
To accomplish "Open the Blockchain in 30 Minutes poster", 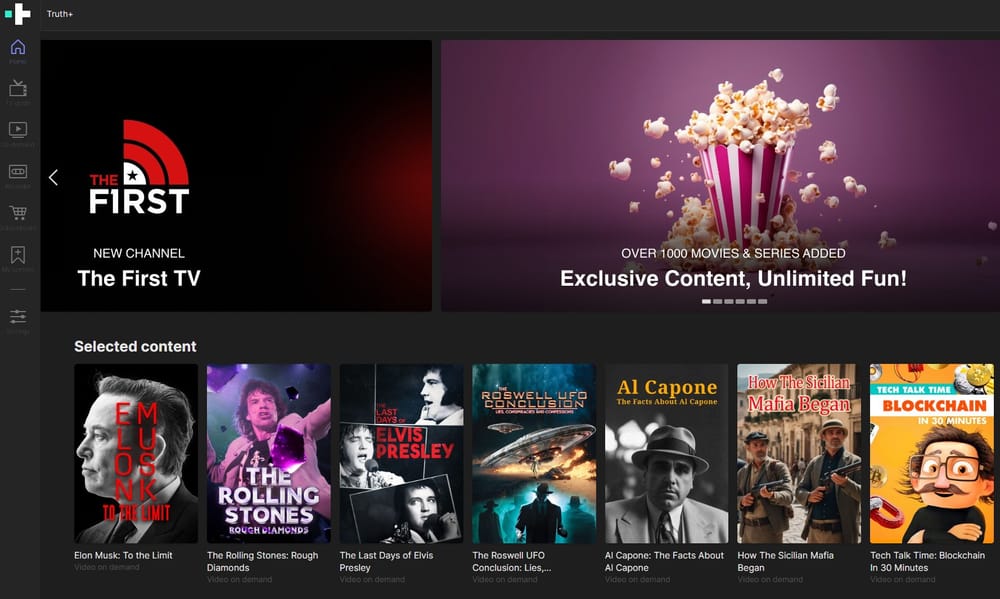I will (x=932, y=454).
